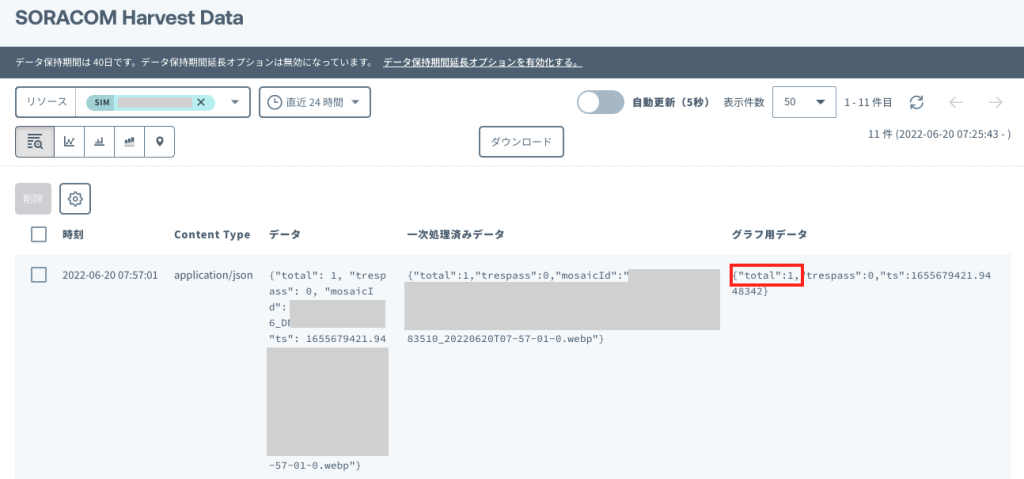Click the グラフ用データ JSON cell value

pos(861,283)
